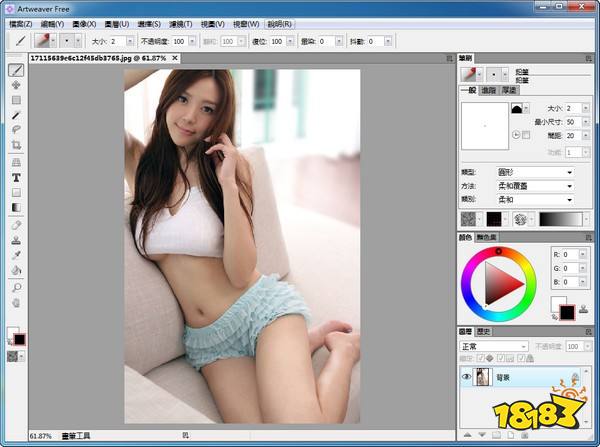Click the current tool icon on options bar
The height and width of the screenshot is (447, 600).
(x=20, y=41)
